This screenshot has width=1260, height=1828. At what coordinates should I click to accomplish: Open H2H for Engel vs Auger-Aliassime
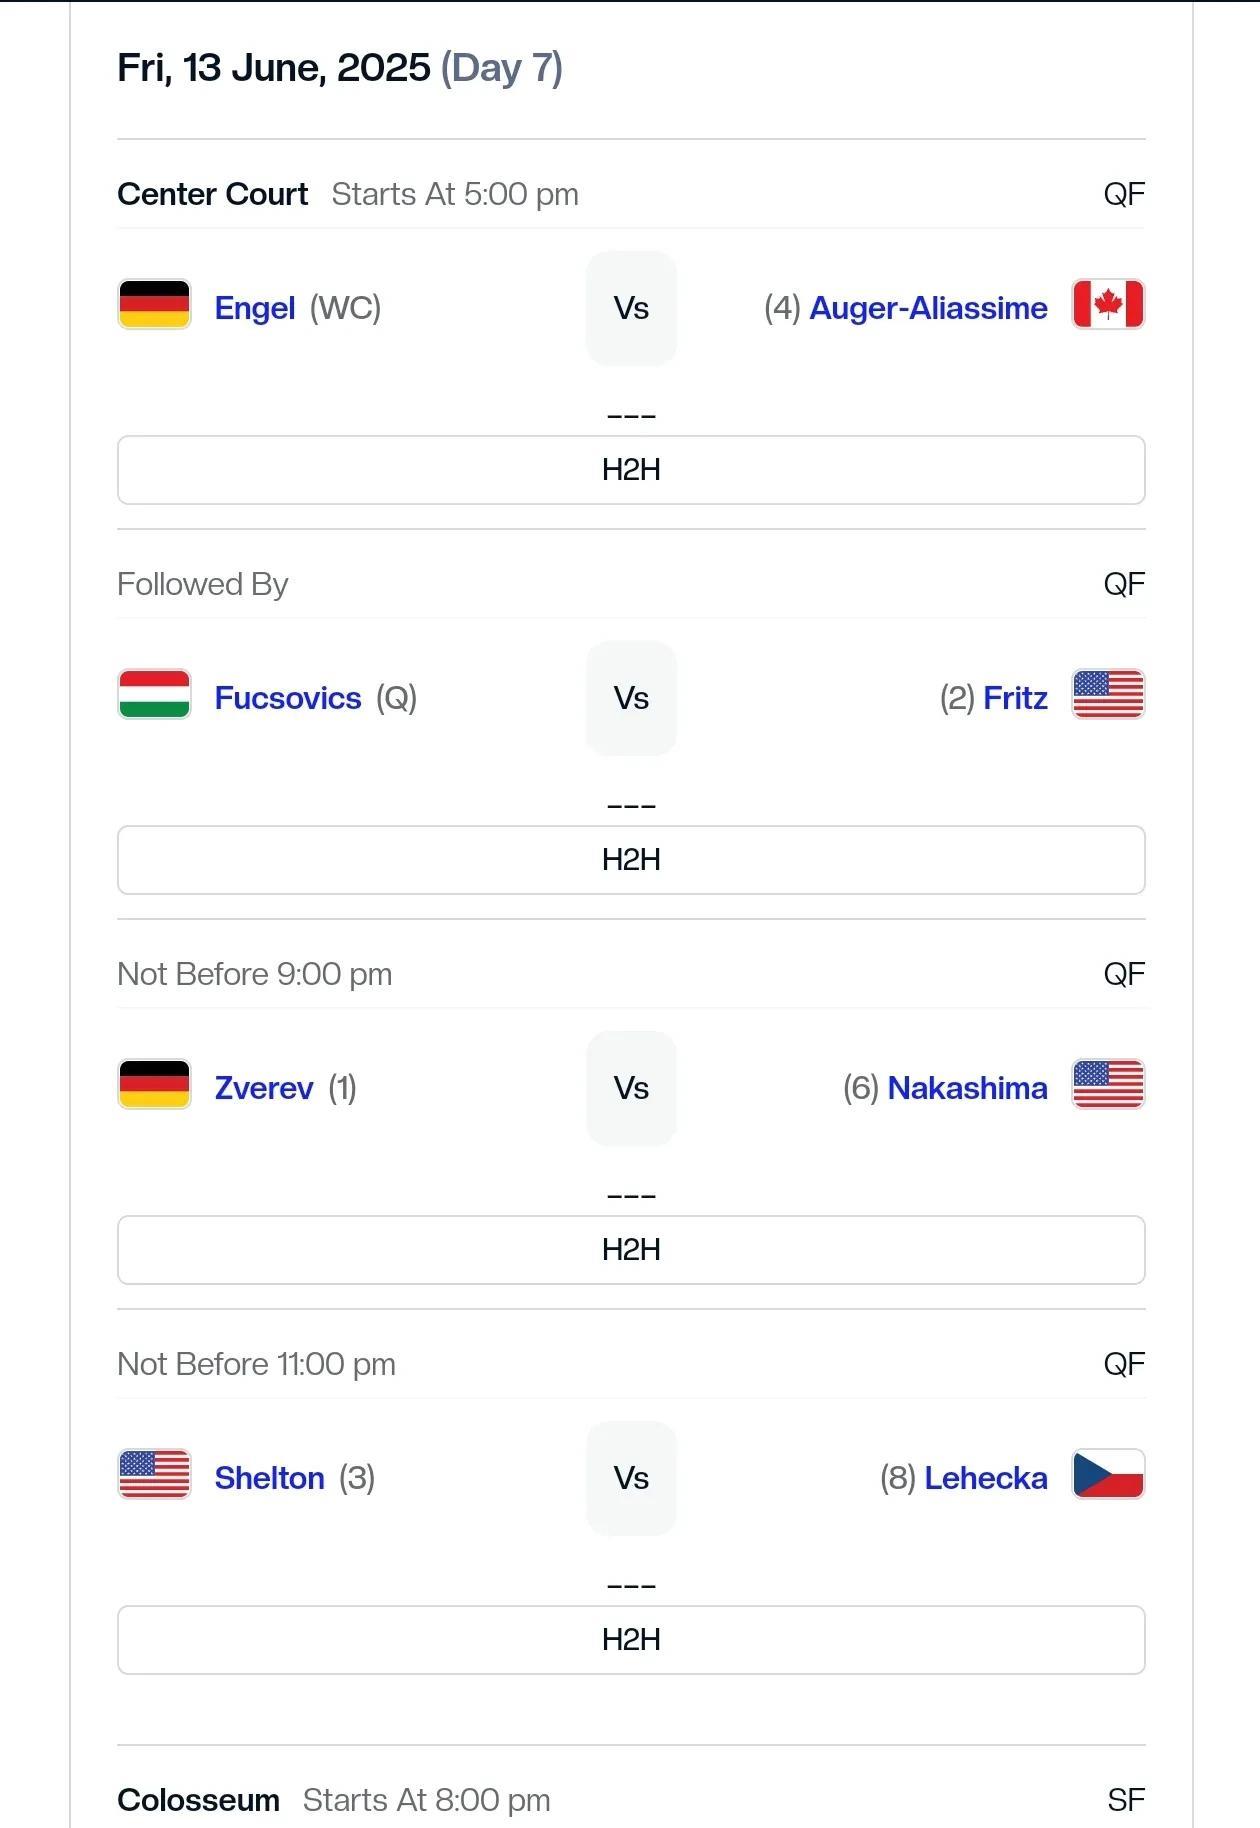point(631,470)
